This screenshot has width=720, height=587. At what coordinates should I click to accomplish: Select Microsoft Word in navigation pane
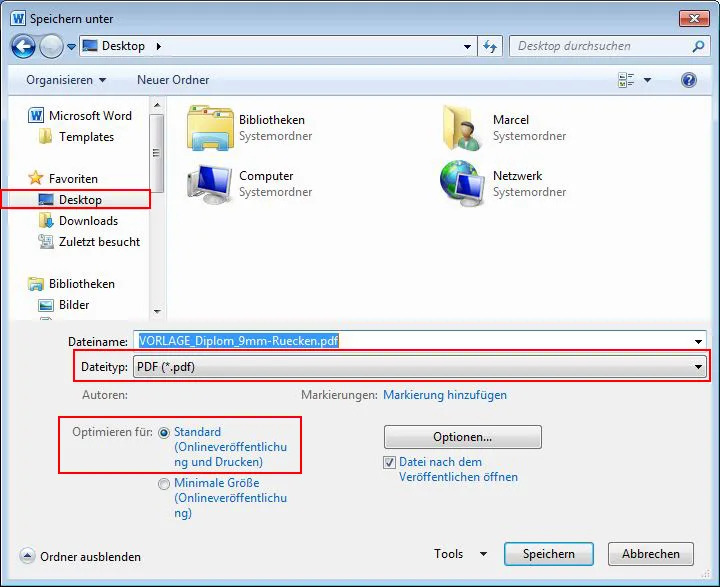pyautogui.click(x=80, y=116)
